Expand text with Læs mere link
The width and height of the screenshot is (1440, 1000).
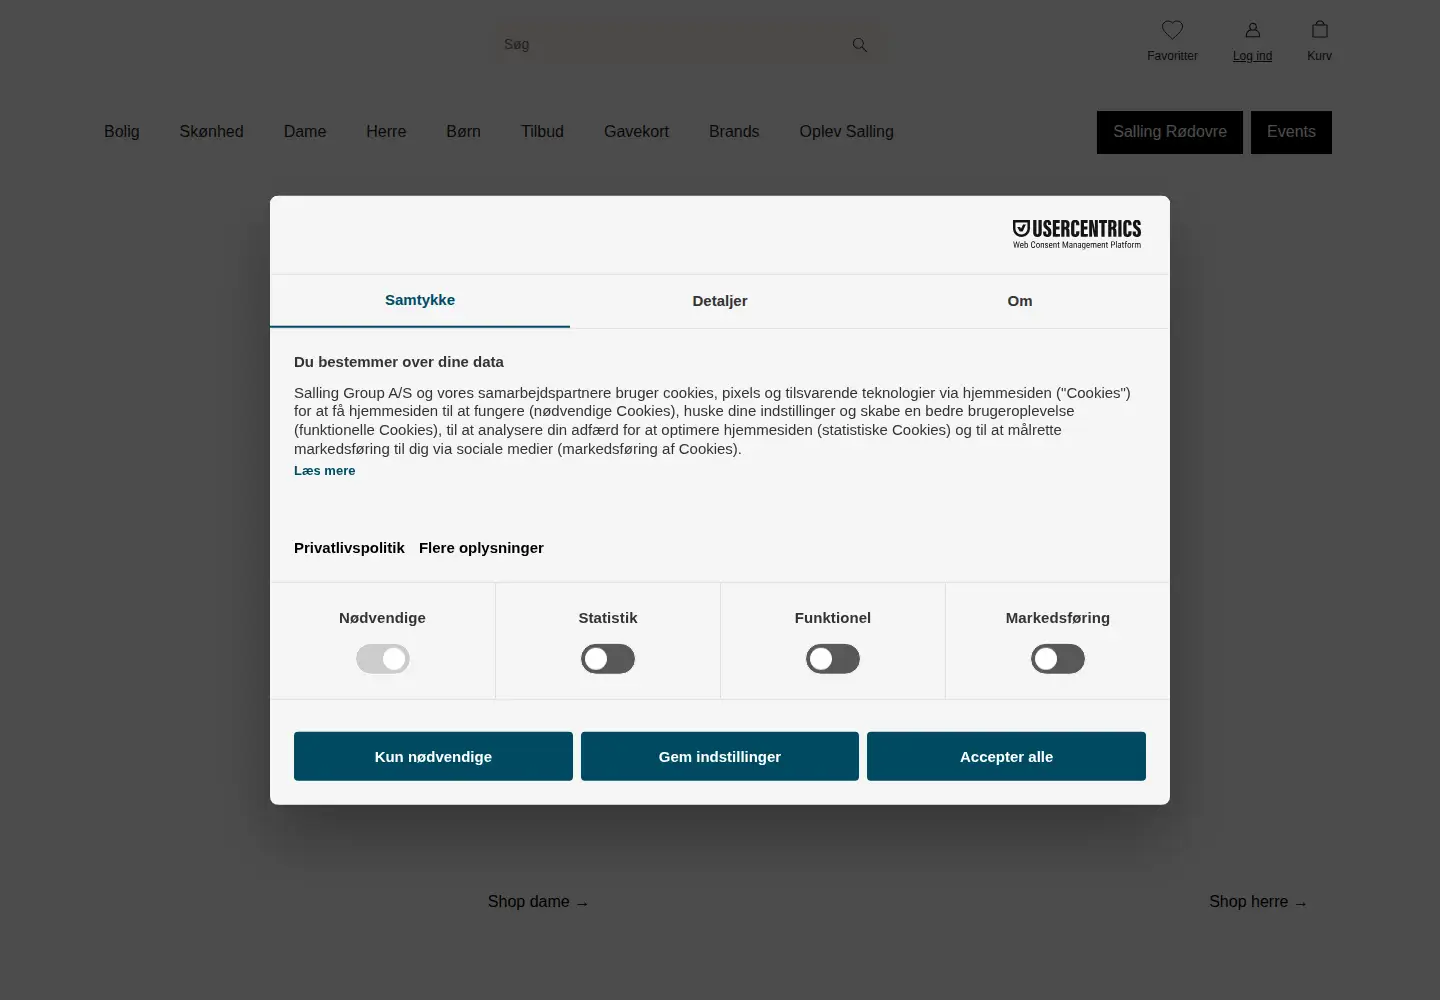pos(324,470)
